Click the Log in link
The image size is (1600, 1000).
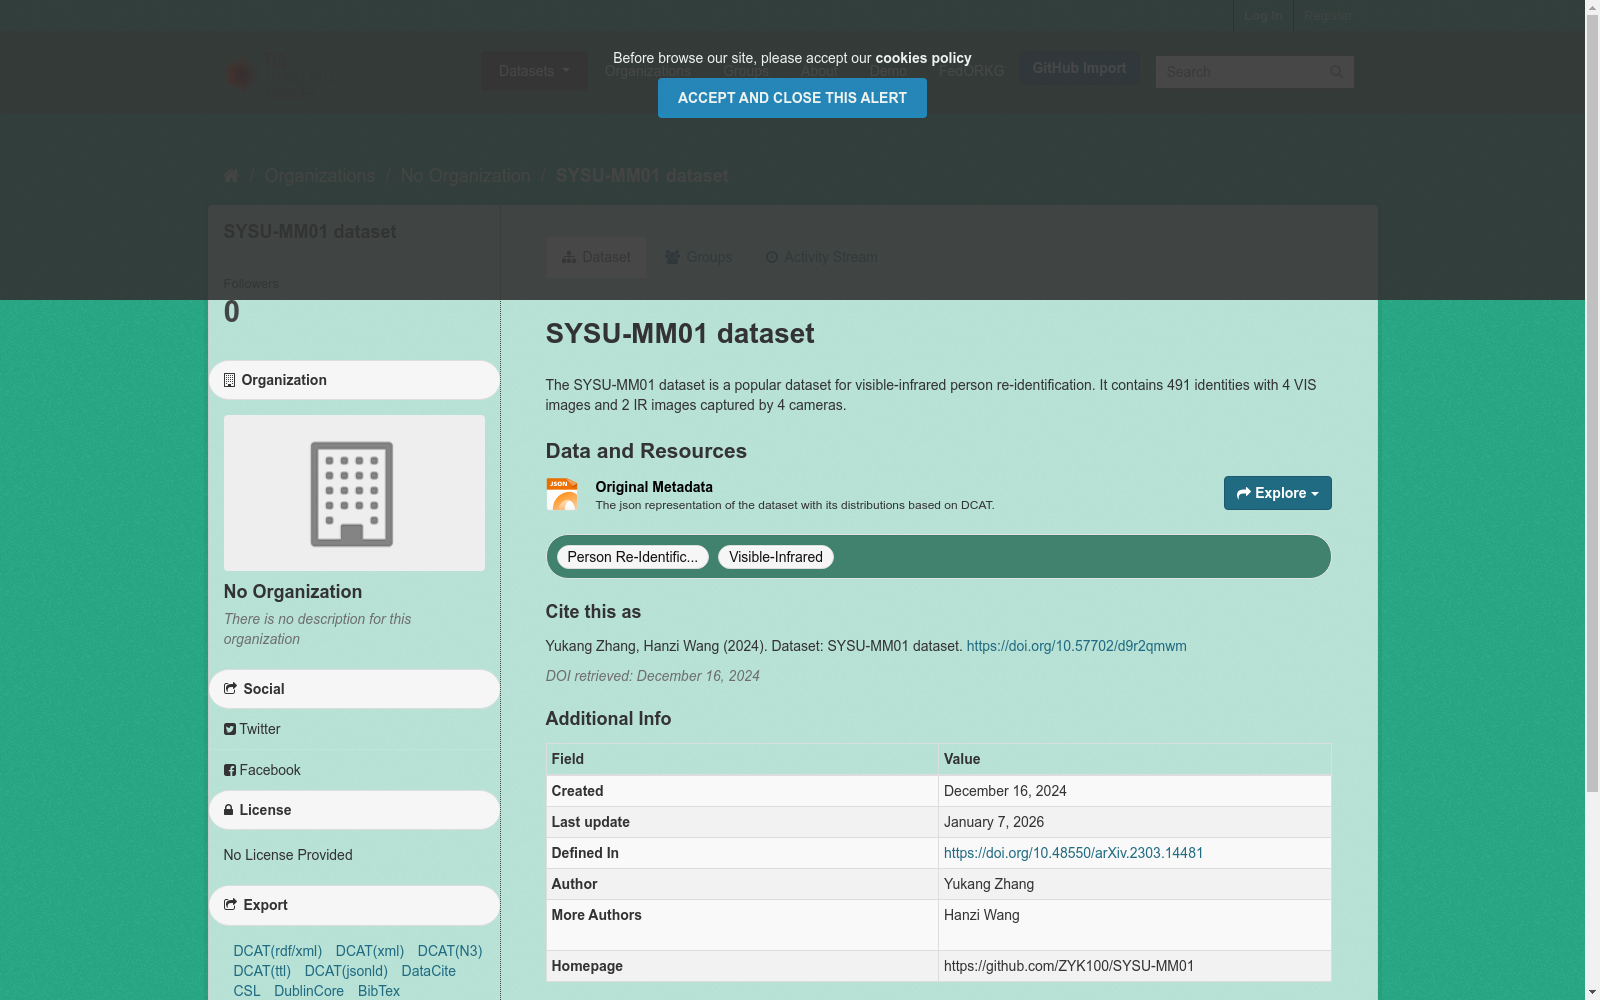point(1263,16)
